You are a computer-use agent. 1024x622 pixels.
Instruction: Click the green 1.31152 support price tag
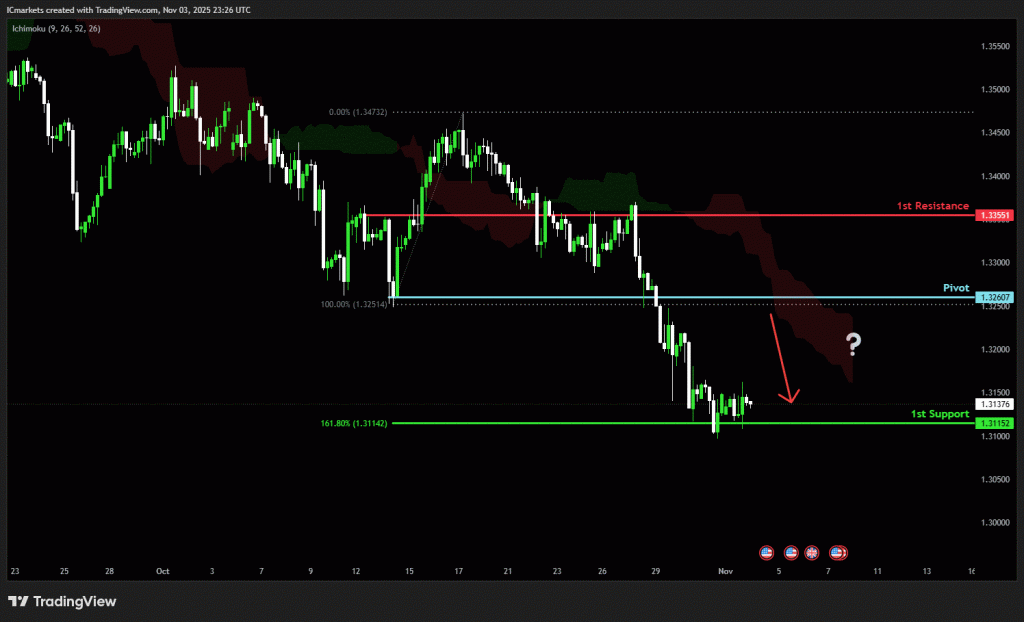click(995, 423)
